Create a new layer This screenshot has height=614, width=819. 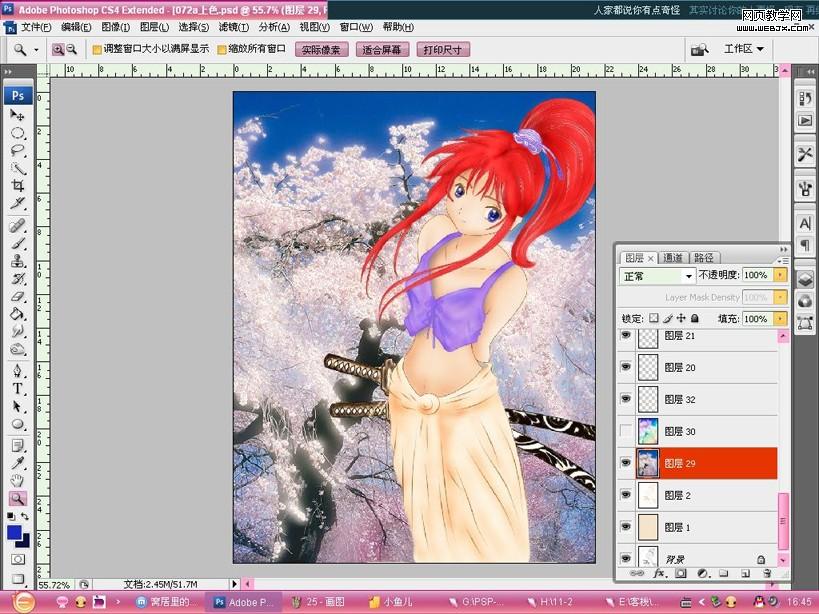745,573
